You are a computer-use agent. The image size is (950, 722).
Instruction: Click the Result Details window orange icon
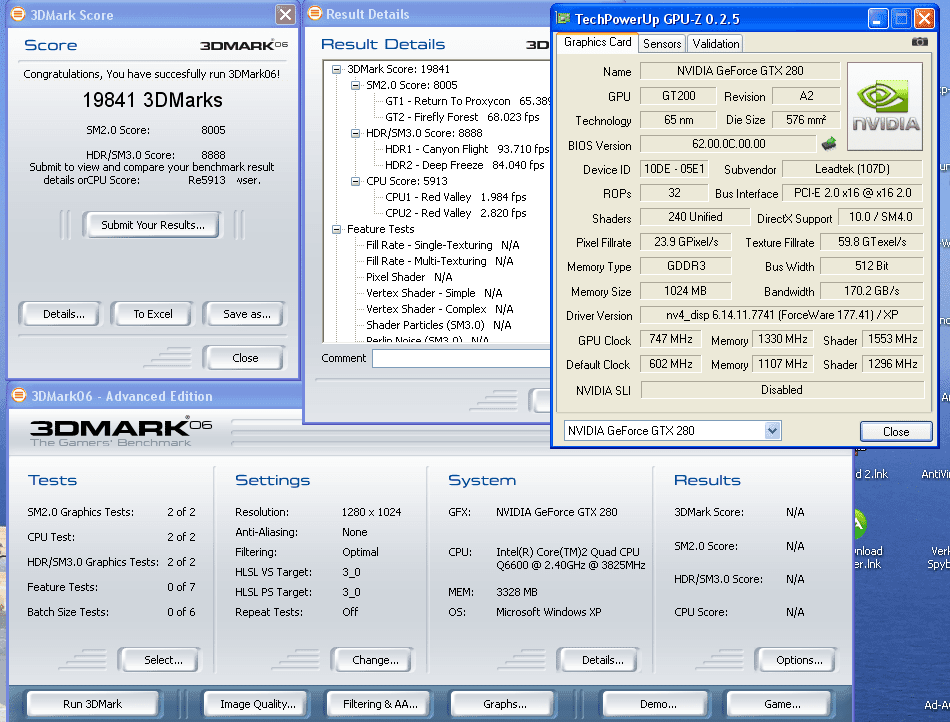(x=314, y=13)
